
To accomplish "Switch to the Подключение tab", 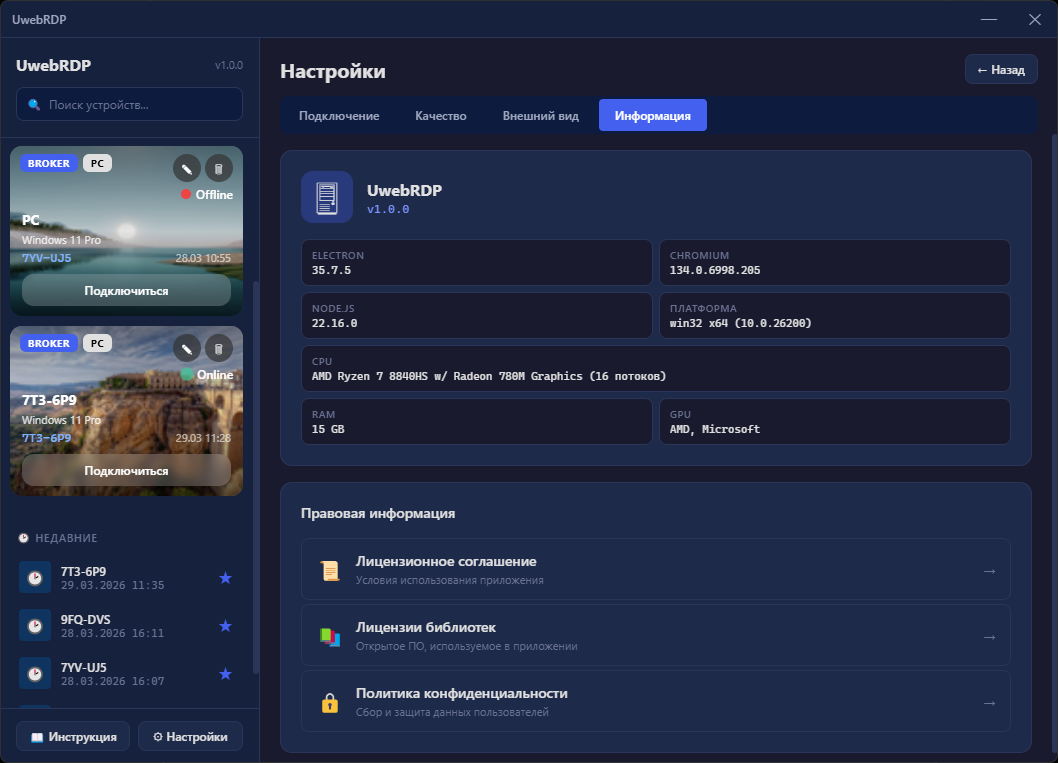I will point(339,116).
